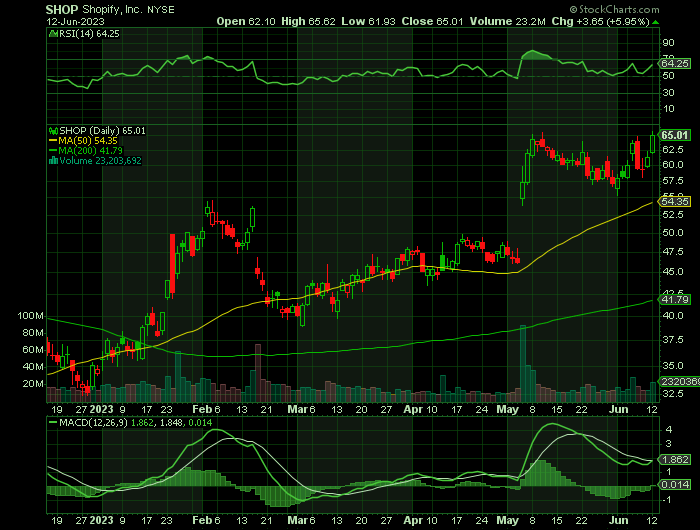Click the Apr label under the price chart
The width and height of the screenshot is (700, 530).
[413, 409]
